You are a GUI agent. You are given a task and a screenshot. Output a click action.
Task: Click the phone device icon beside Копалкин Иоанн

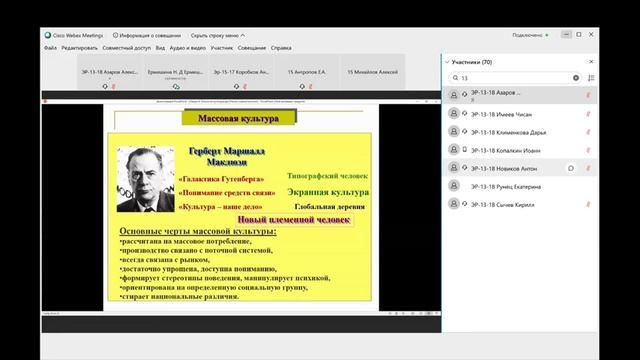[464, 150]
